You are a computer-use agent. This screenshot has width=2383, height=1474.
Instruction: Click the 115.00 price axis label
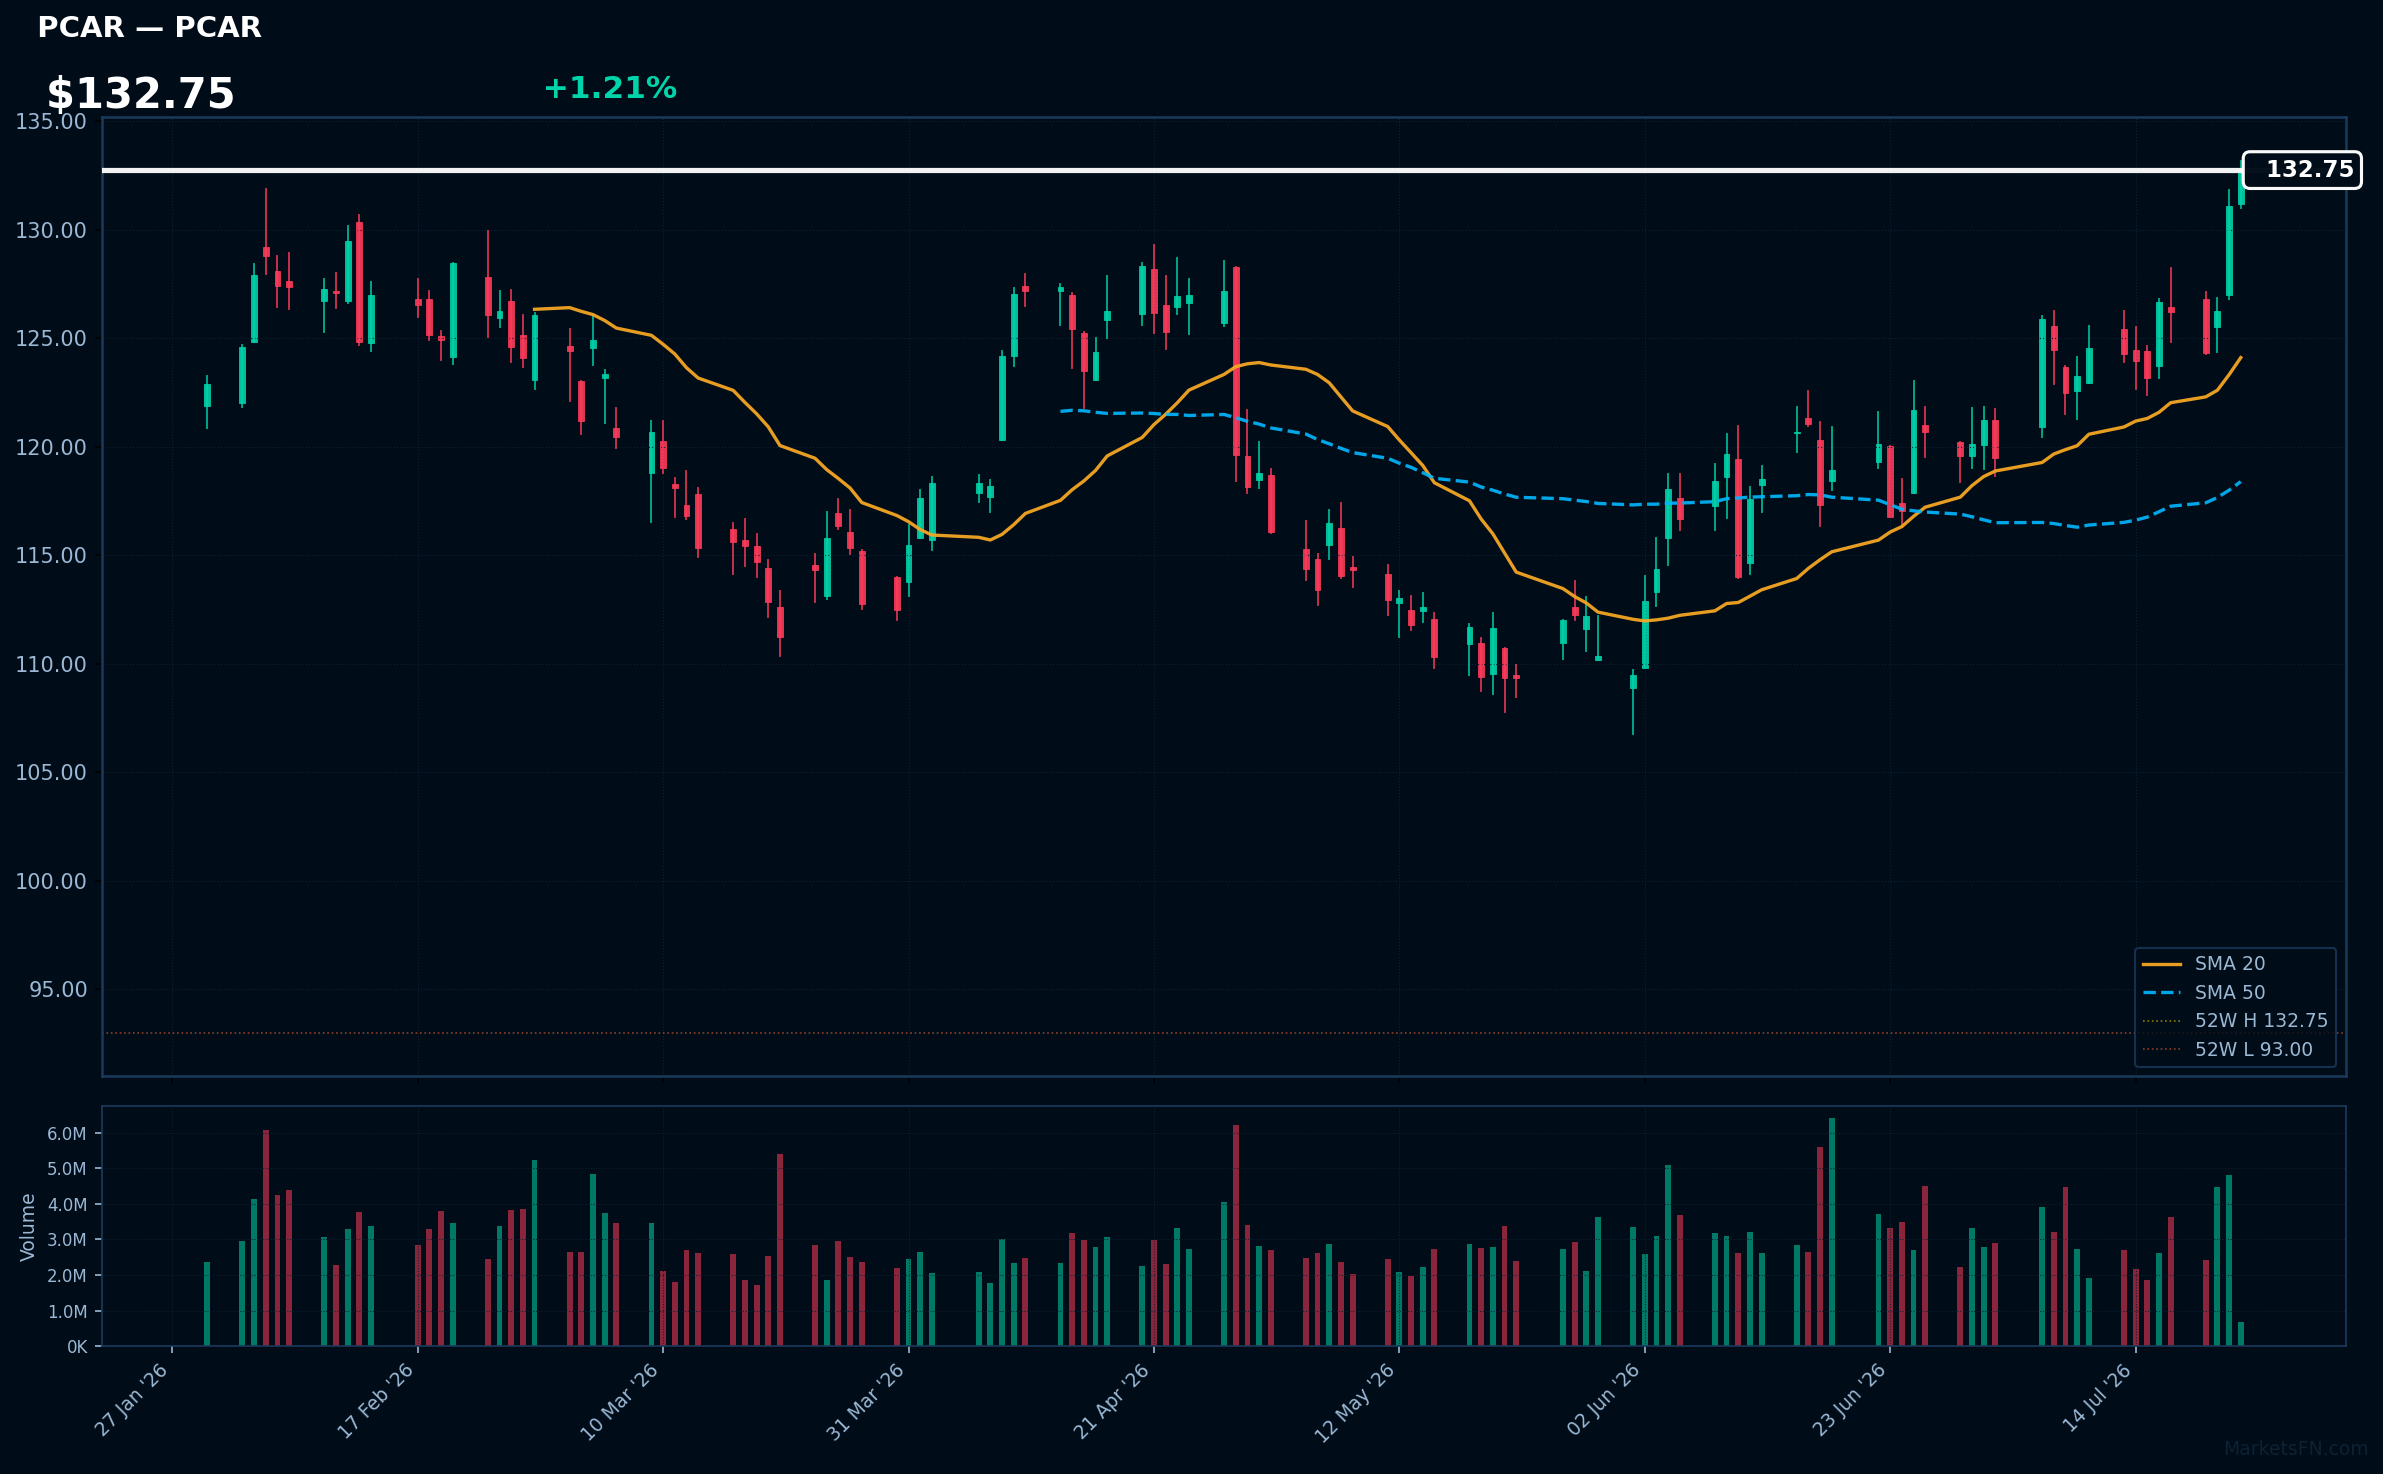tap(51, 556)
